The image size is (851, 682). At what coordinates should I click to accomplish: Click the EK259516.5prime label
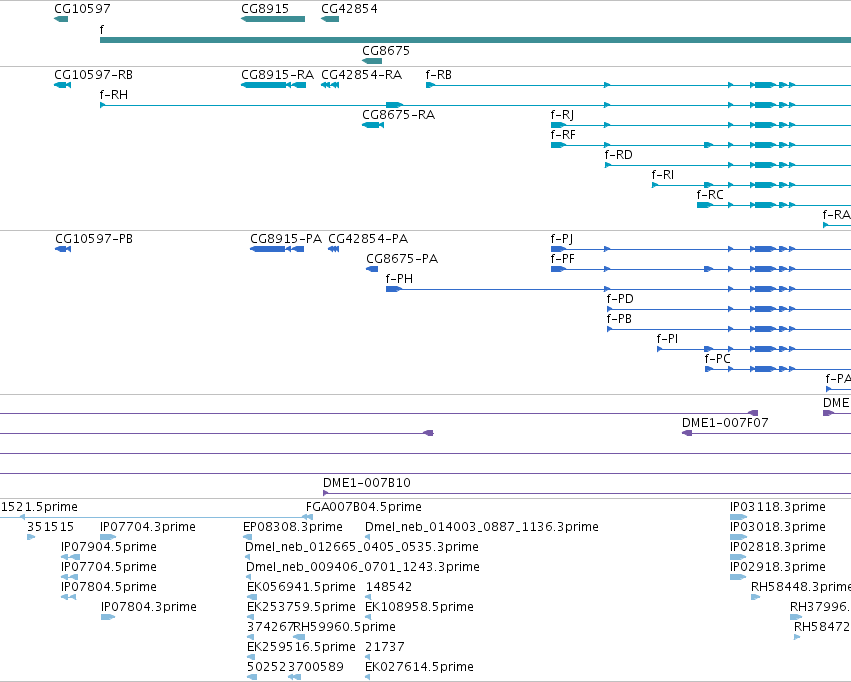(x=301, y=647)
